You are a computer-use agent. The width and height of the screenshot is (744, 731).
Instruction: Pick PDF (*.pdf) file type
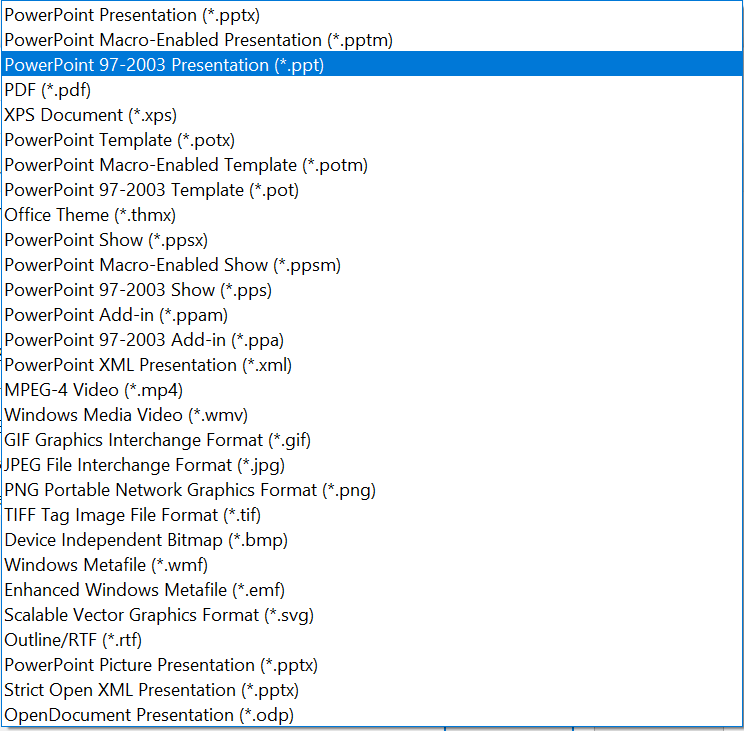point(372,90)
